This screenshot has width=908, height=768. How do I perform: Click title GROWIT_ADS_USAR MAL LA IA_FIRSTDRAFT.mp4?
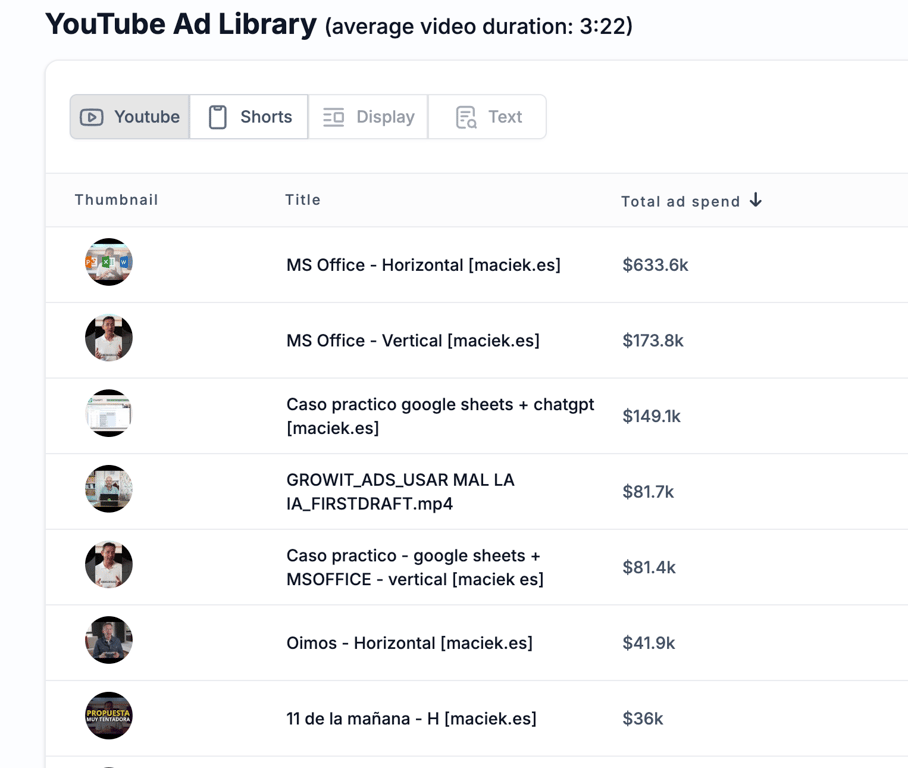coord(400,492)
